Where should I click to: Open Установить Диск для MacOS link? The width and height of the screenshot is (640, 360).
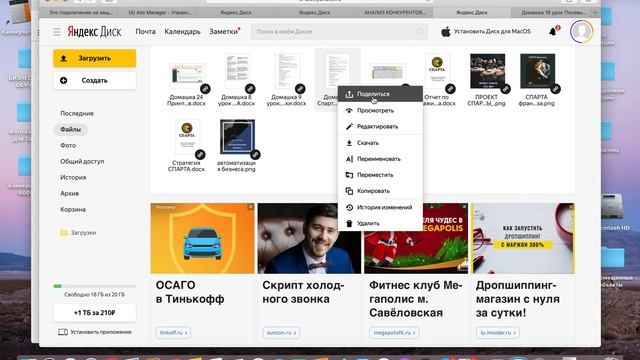point(492,31)
